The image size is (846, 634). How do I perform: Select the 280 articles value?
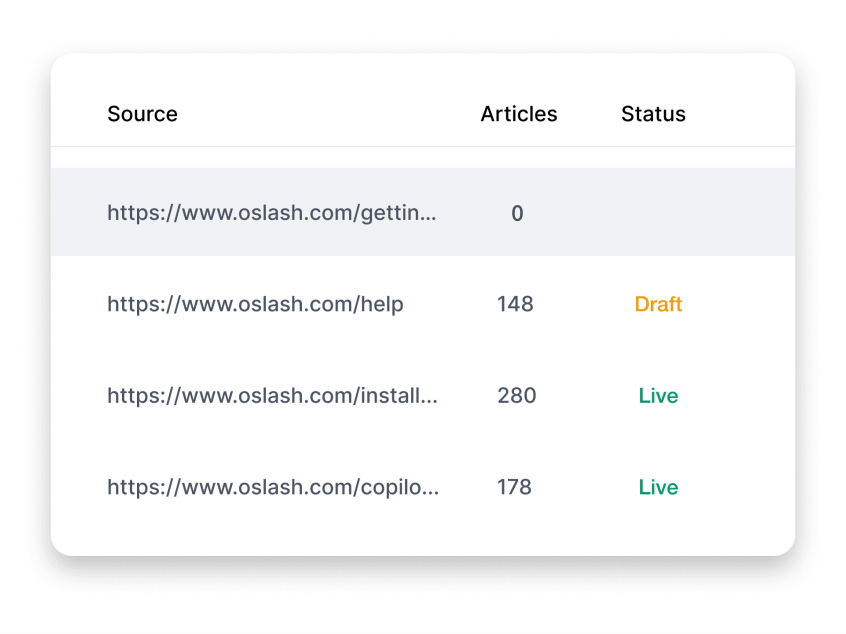click(x=516, y=396)
